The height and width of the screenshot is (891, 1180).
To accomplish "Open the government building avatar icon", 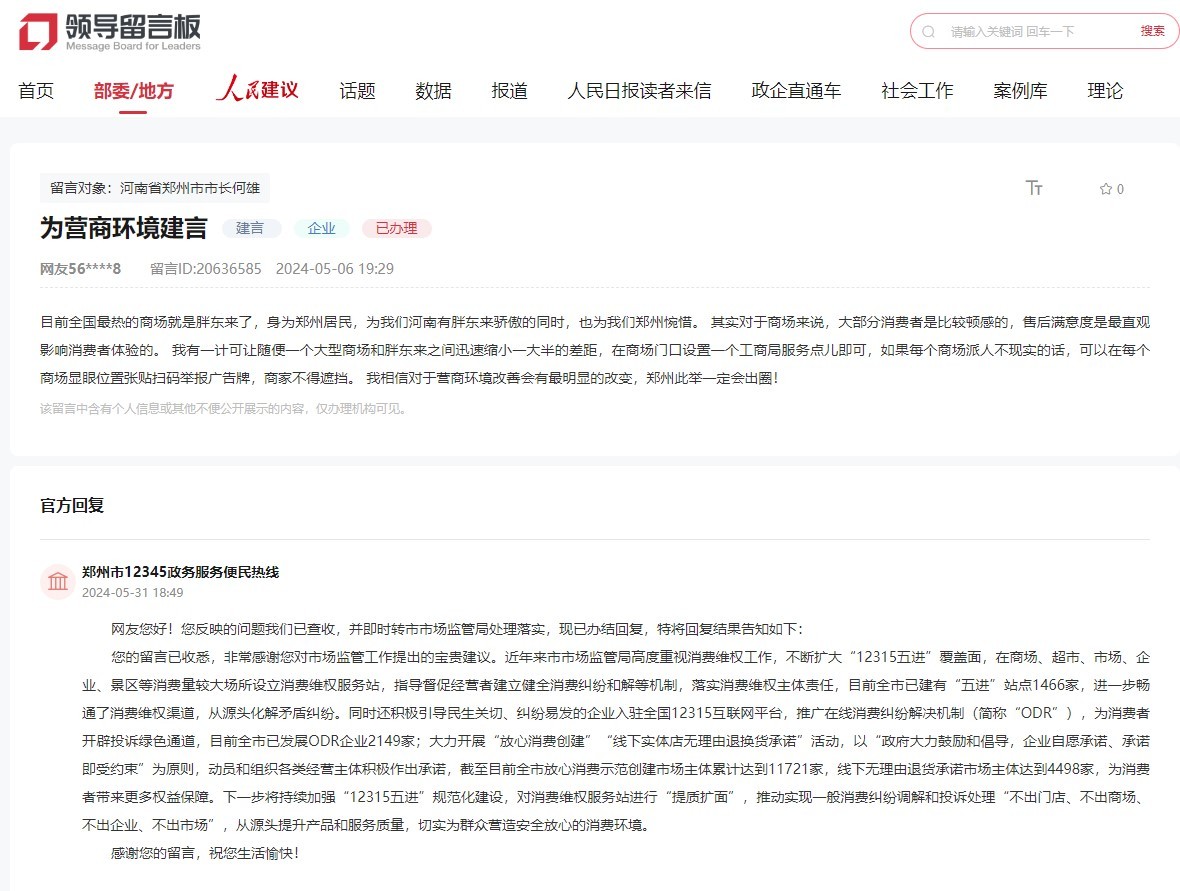I will (58, 582).
